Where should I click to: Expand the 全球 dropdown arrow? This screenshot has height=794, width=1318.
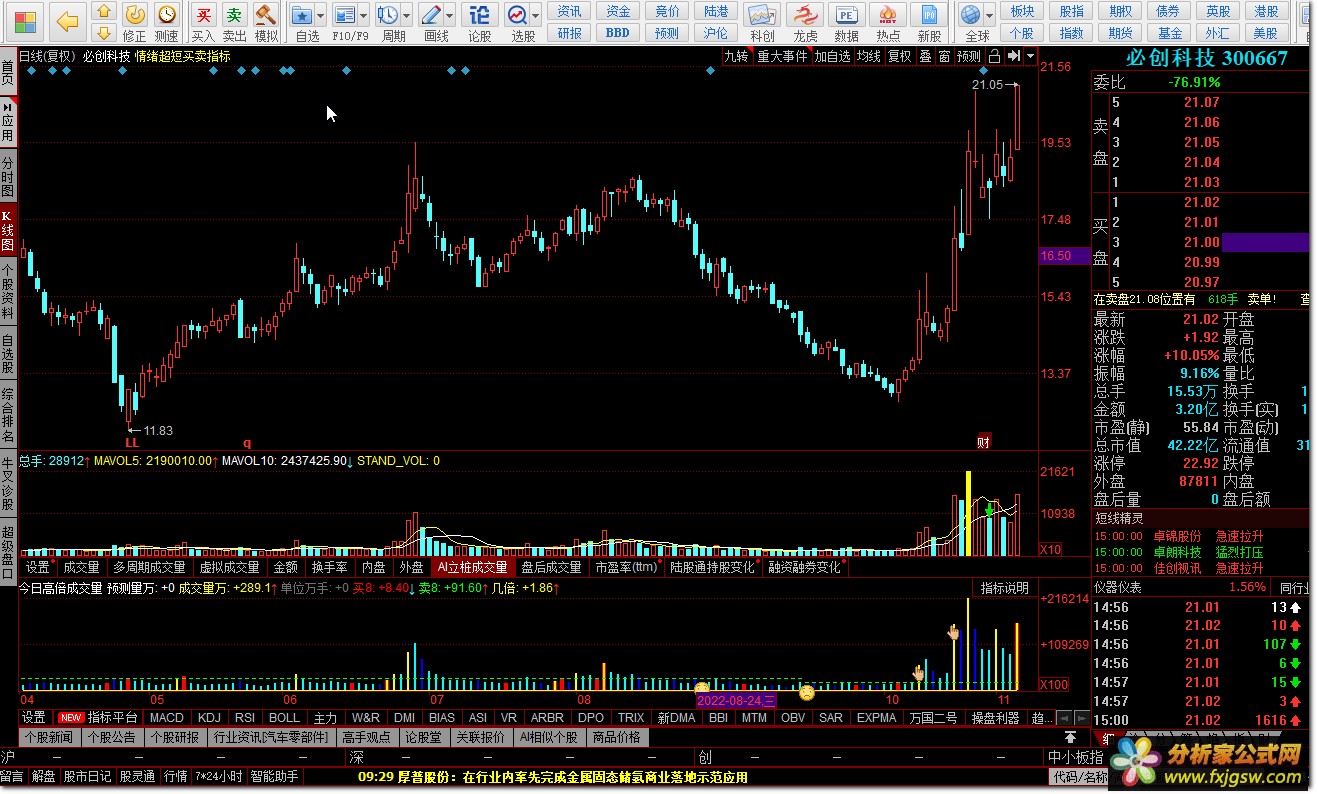coord(989,16)
